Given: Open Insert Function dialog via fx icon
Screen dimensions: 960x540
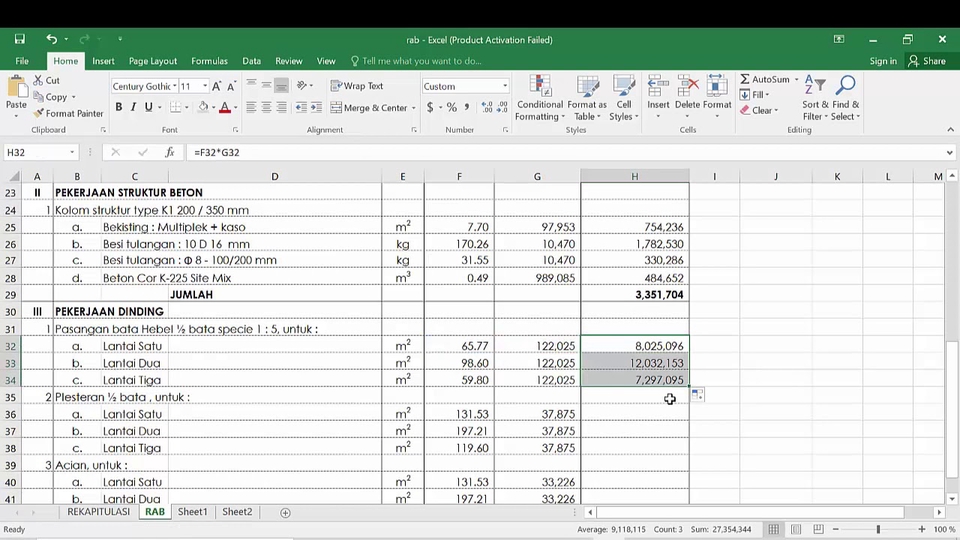Looking at the screenshot, I should [170, 152].
